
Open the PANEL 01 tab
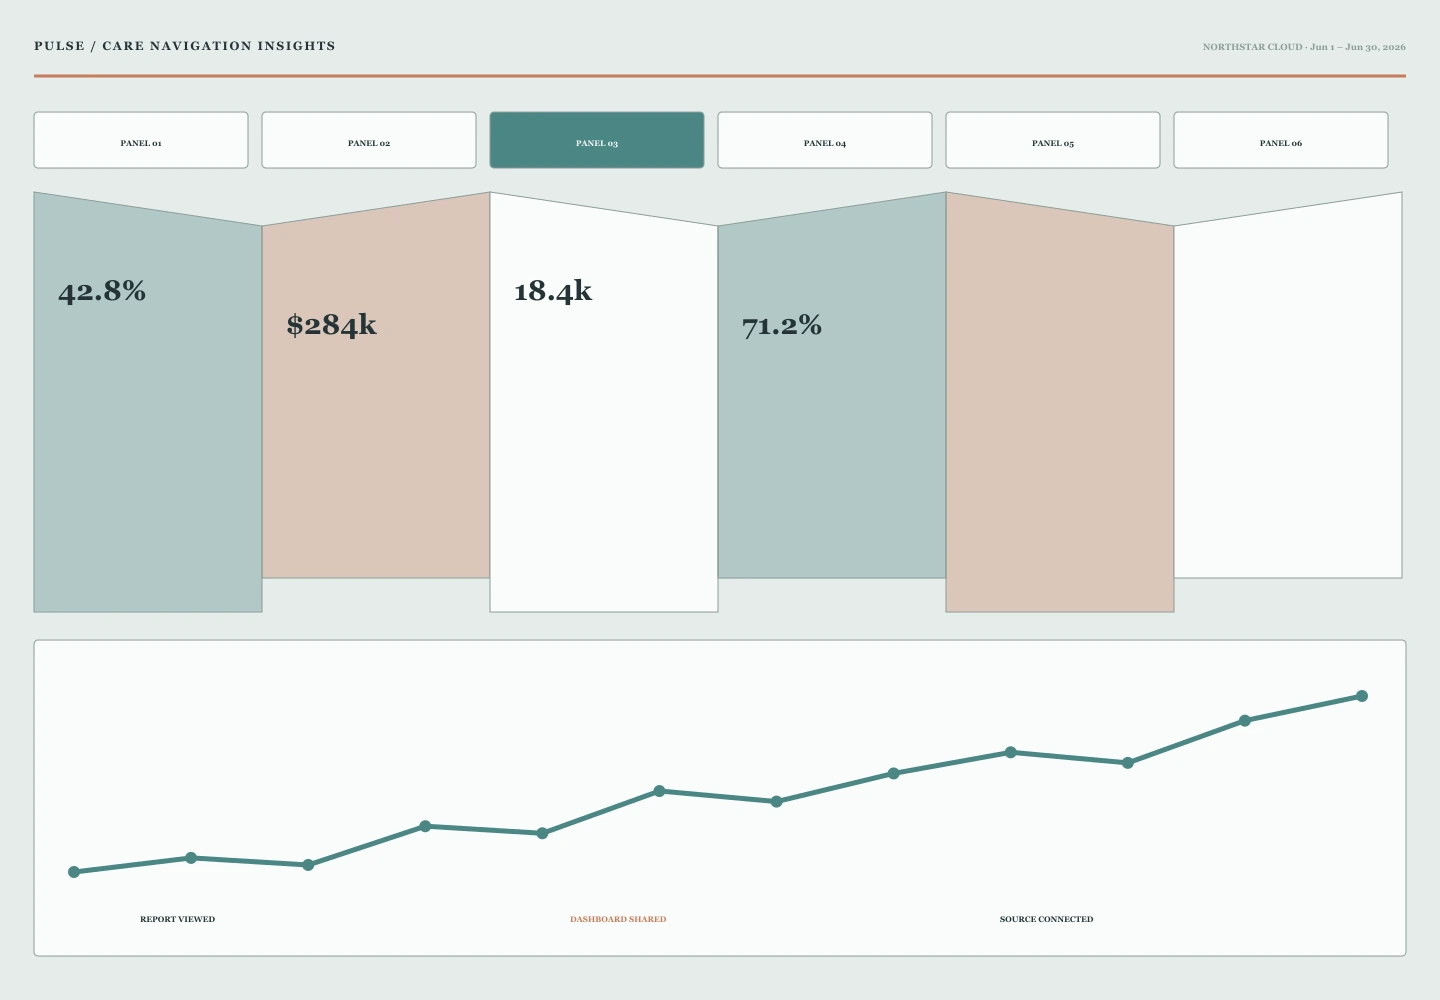tap(141, 140)
